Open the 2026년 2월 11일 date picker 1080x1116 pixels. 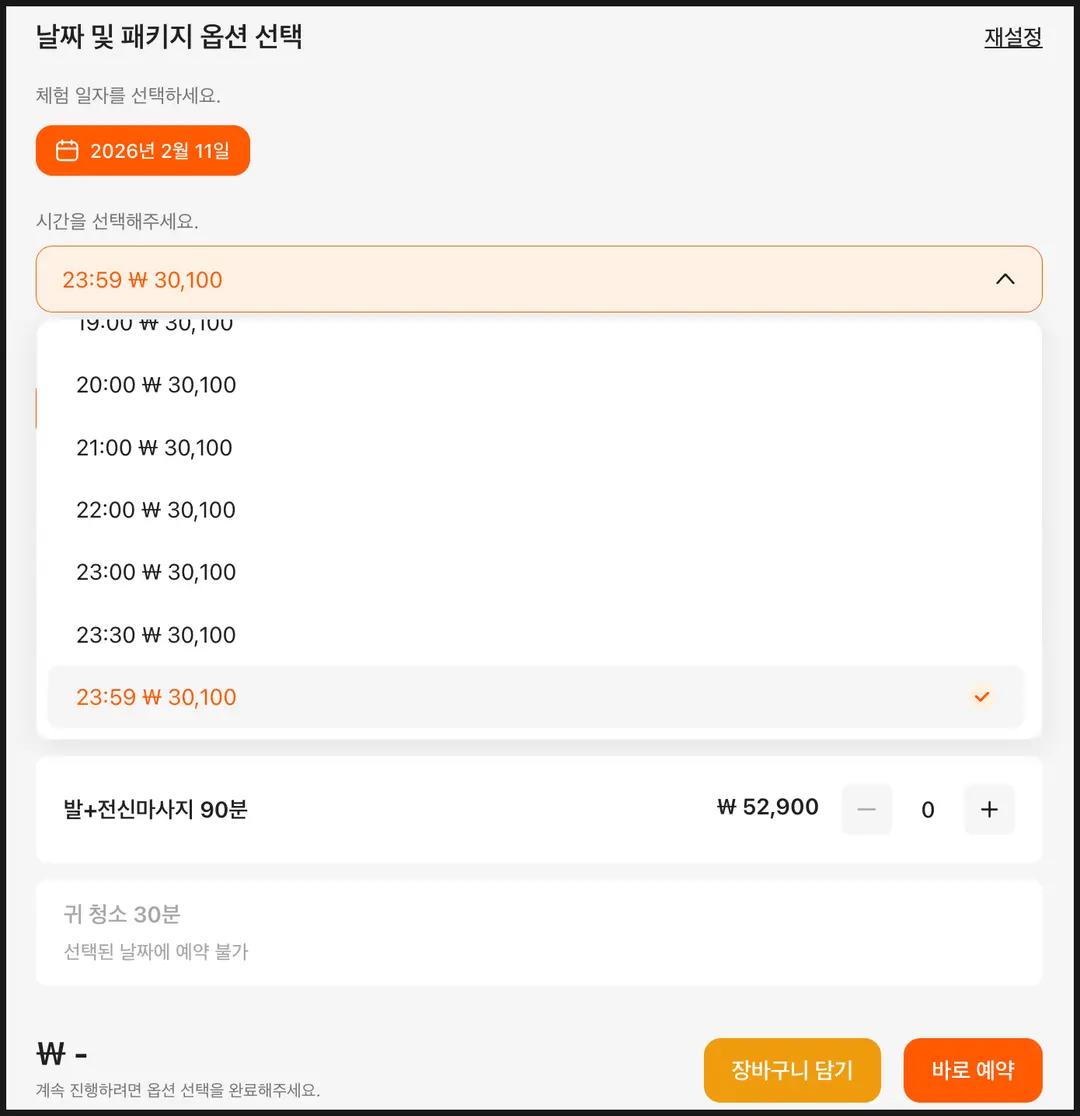pos(143,150)
